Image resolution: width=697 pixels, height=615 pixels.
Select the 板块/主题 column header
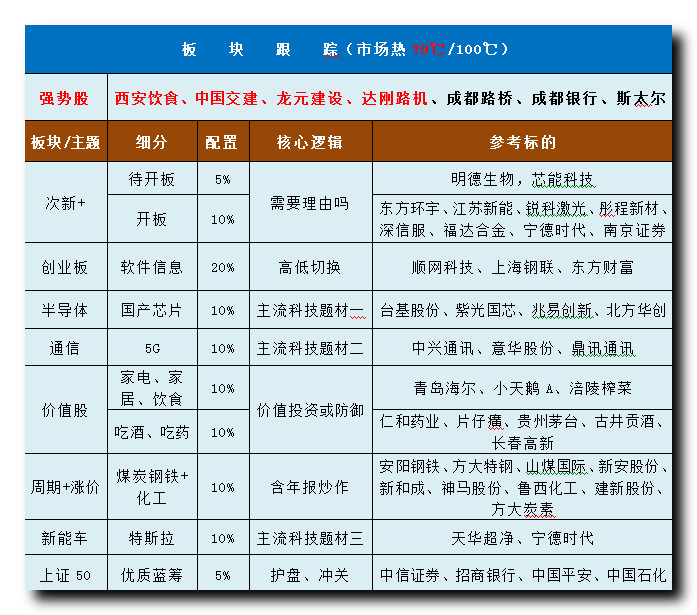pos(65,142)
